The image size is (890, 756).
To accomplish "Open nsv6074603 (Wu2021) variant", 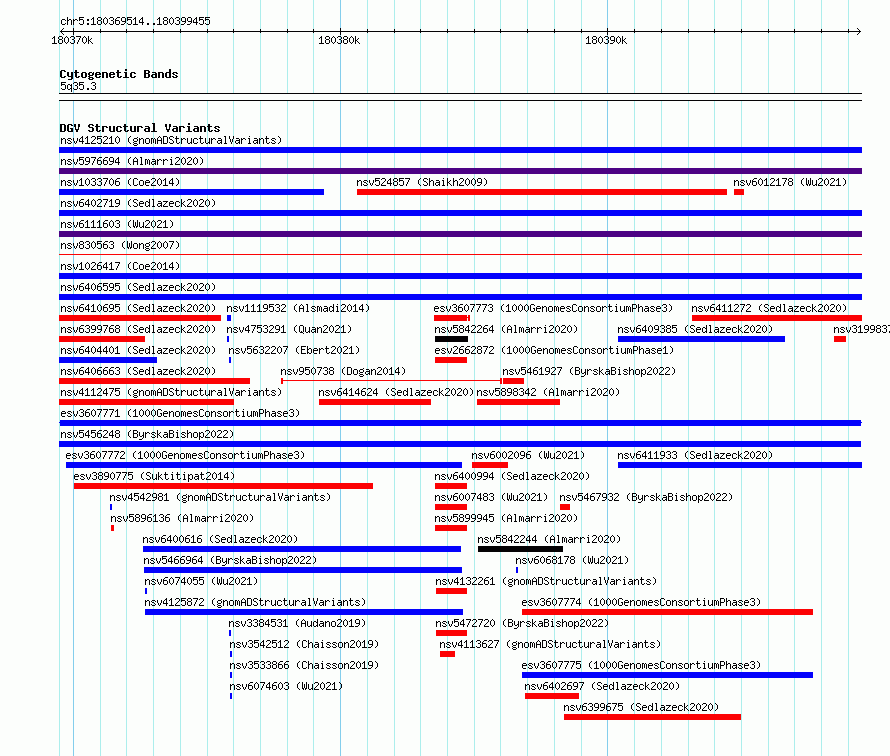I will point(286,686).
